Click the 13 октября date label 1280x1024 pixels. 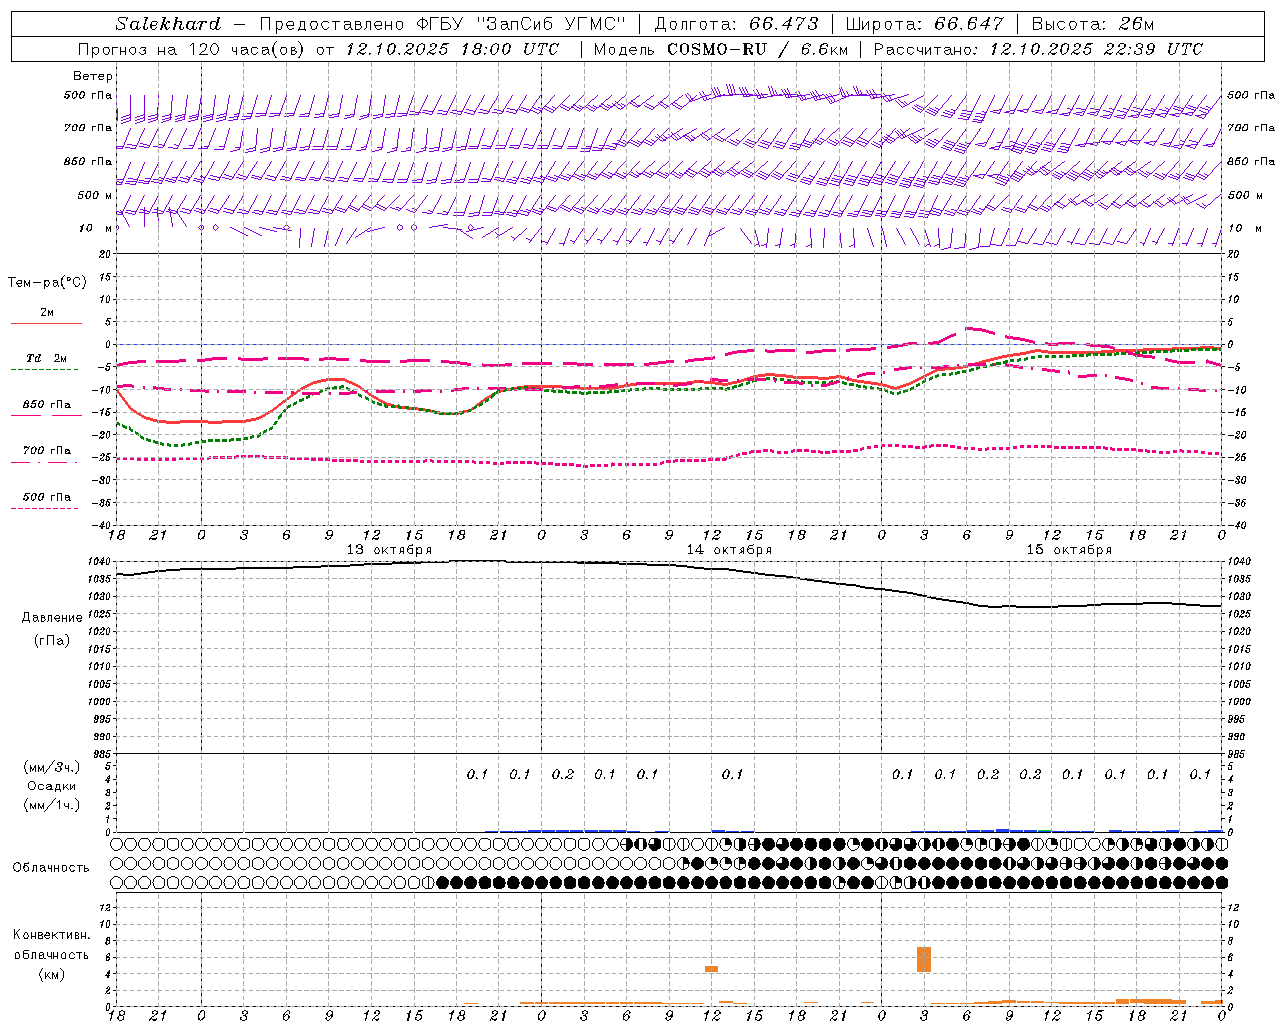(389, 550)
